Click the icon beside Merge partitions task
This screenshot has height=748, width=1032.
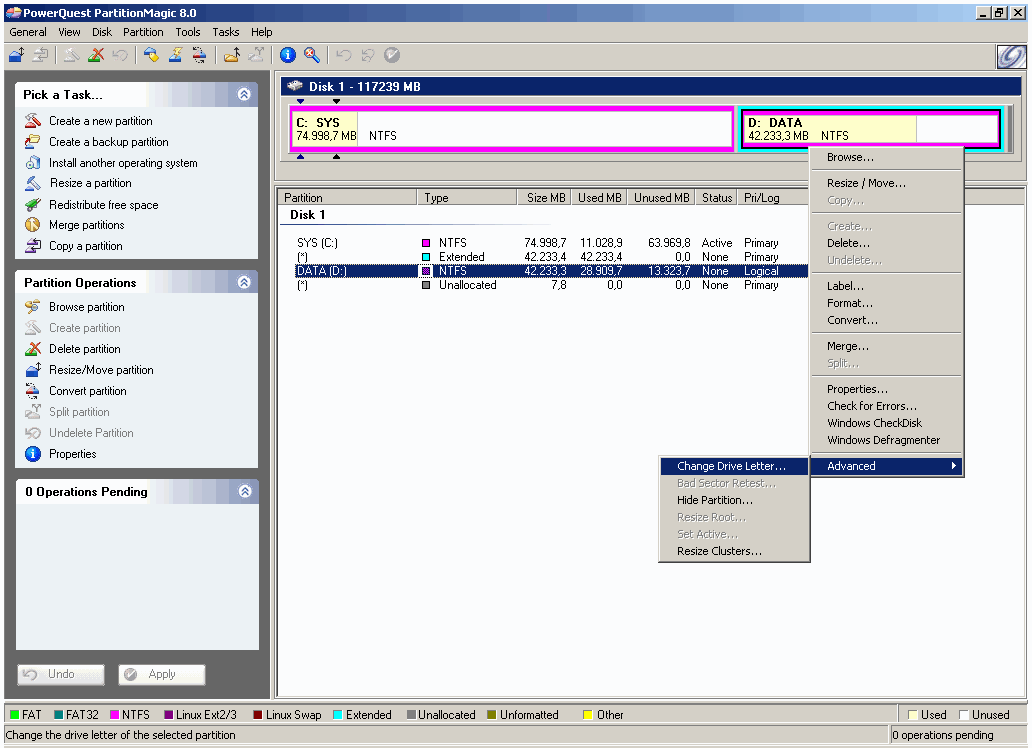[33, 225]
